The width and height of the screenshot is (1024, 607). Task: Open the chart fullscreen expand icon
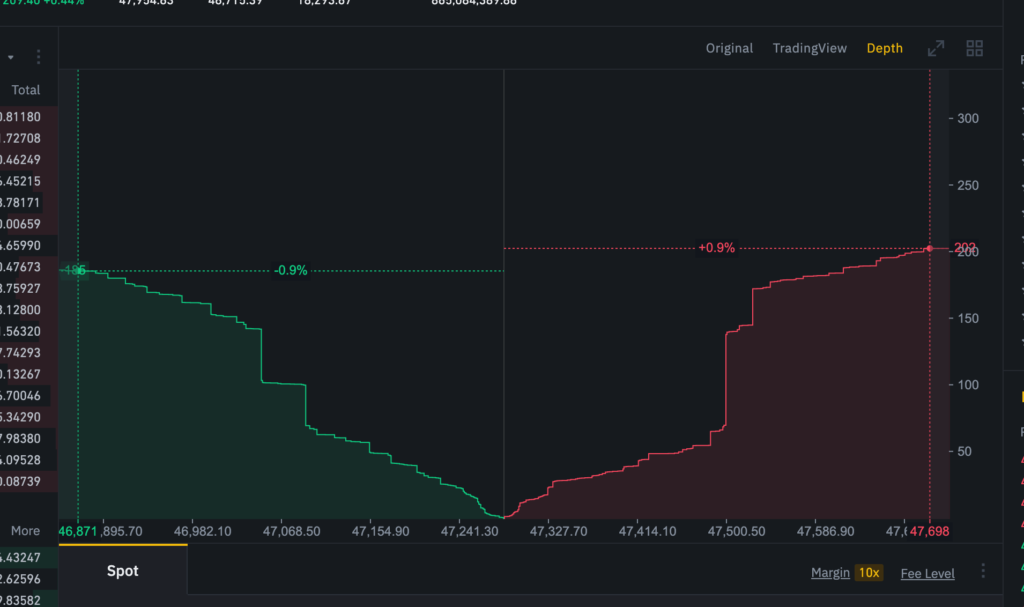(936, 47)
